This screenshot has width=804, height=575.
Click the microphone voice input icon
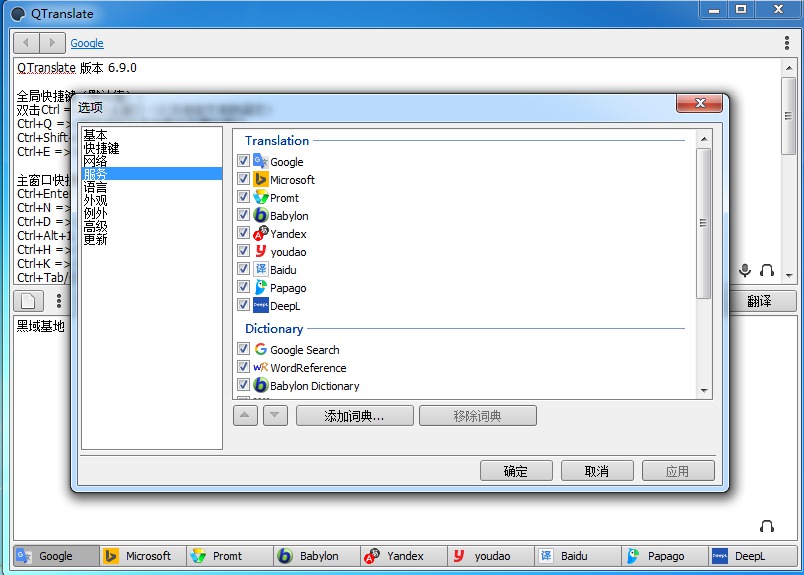pos(745,270)
